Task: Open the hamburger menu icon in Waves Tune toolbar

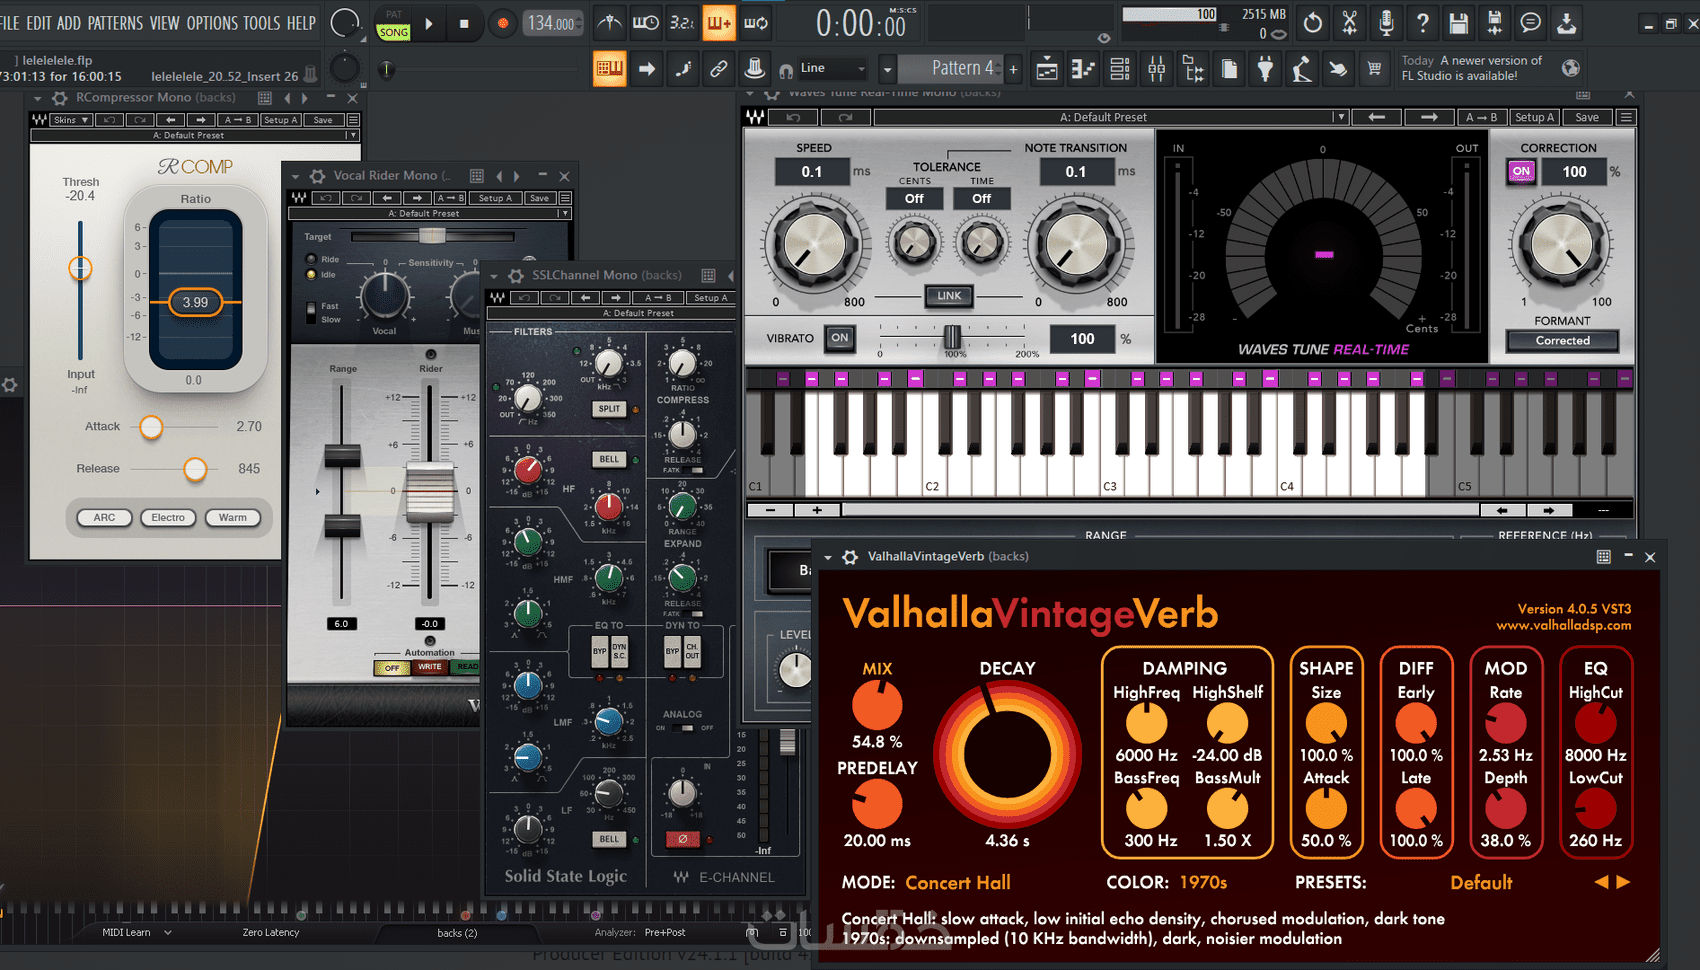Action: point(1626,117)
